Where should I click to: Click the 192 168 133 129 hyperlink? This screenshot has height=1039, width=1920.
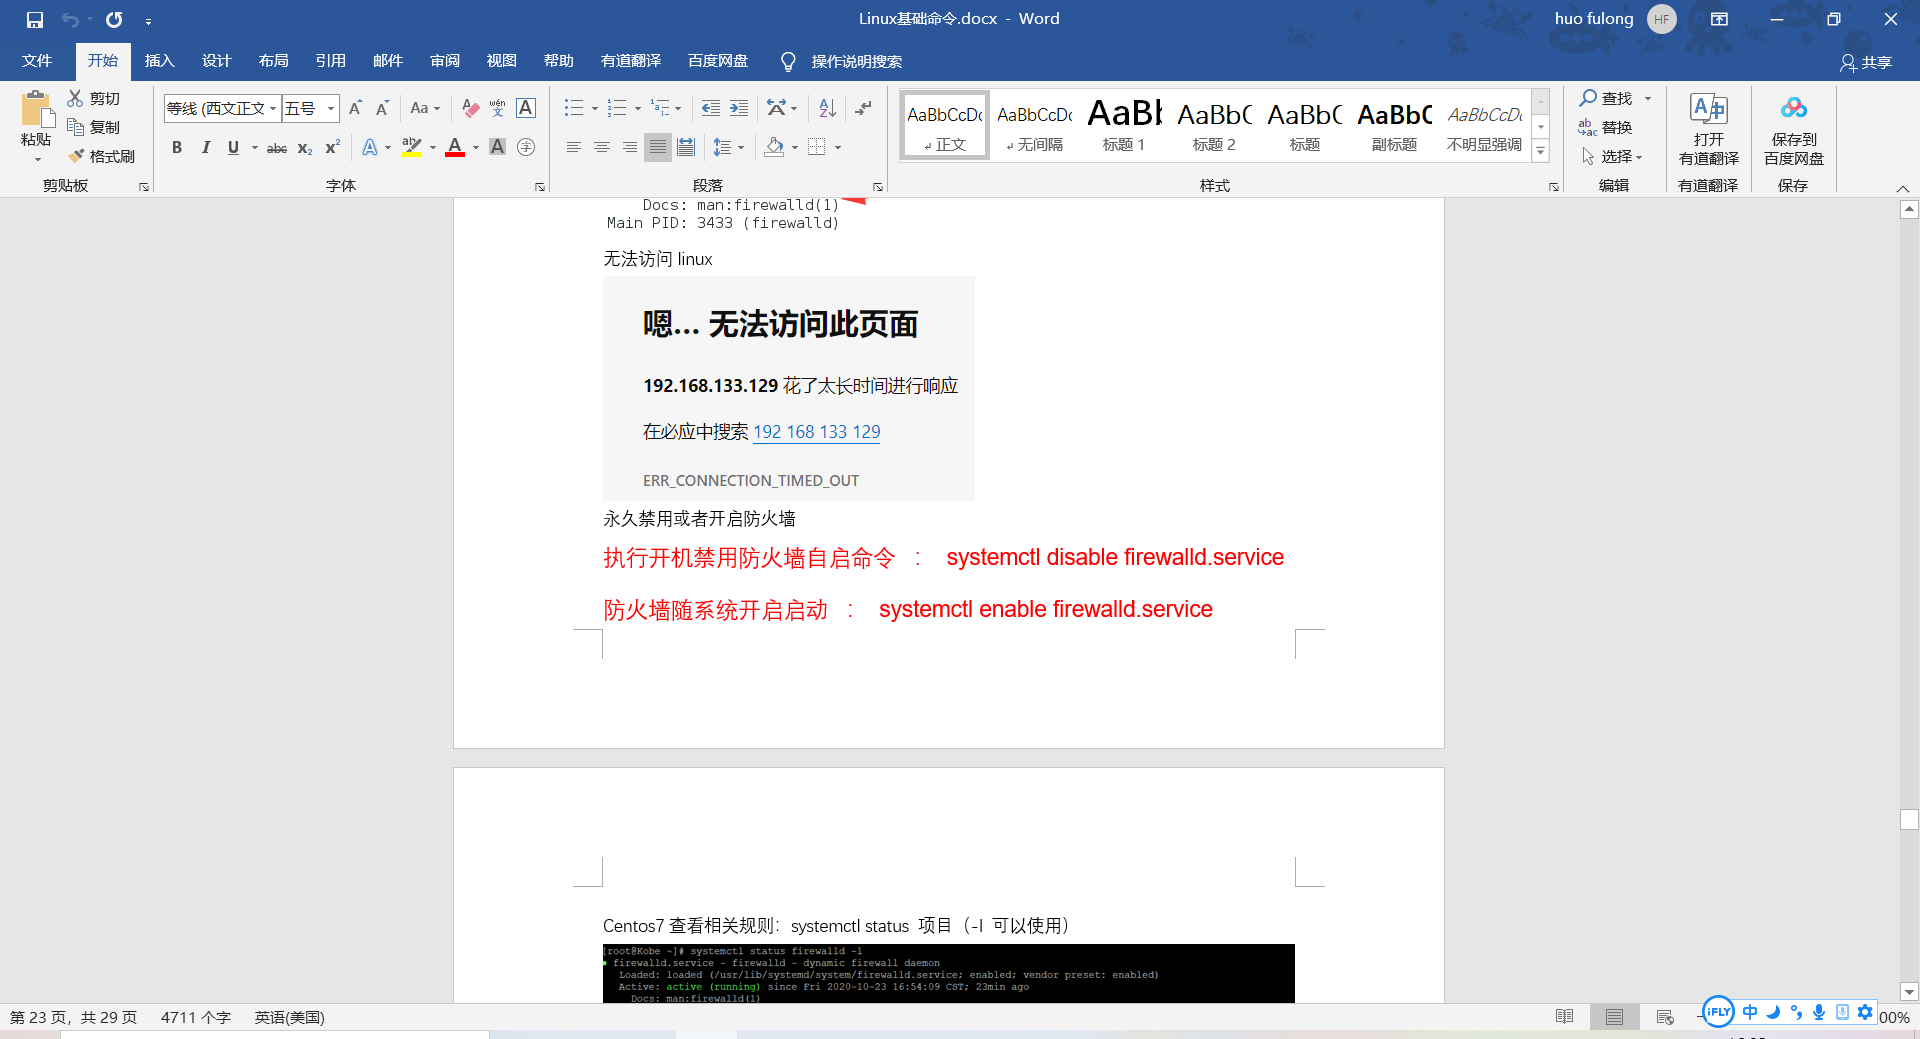(x=816, y=432)
